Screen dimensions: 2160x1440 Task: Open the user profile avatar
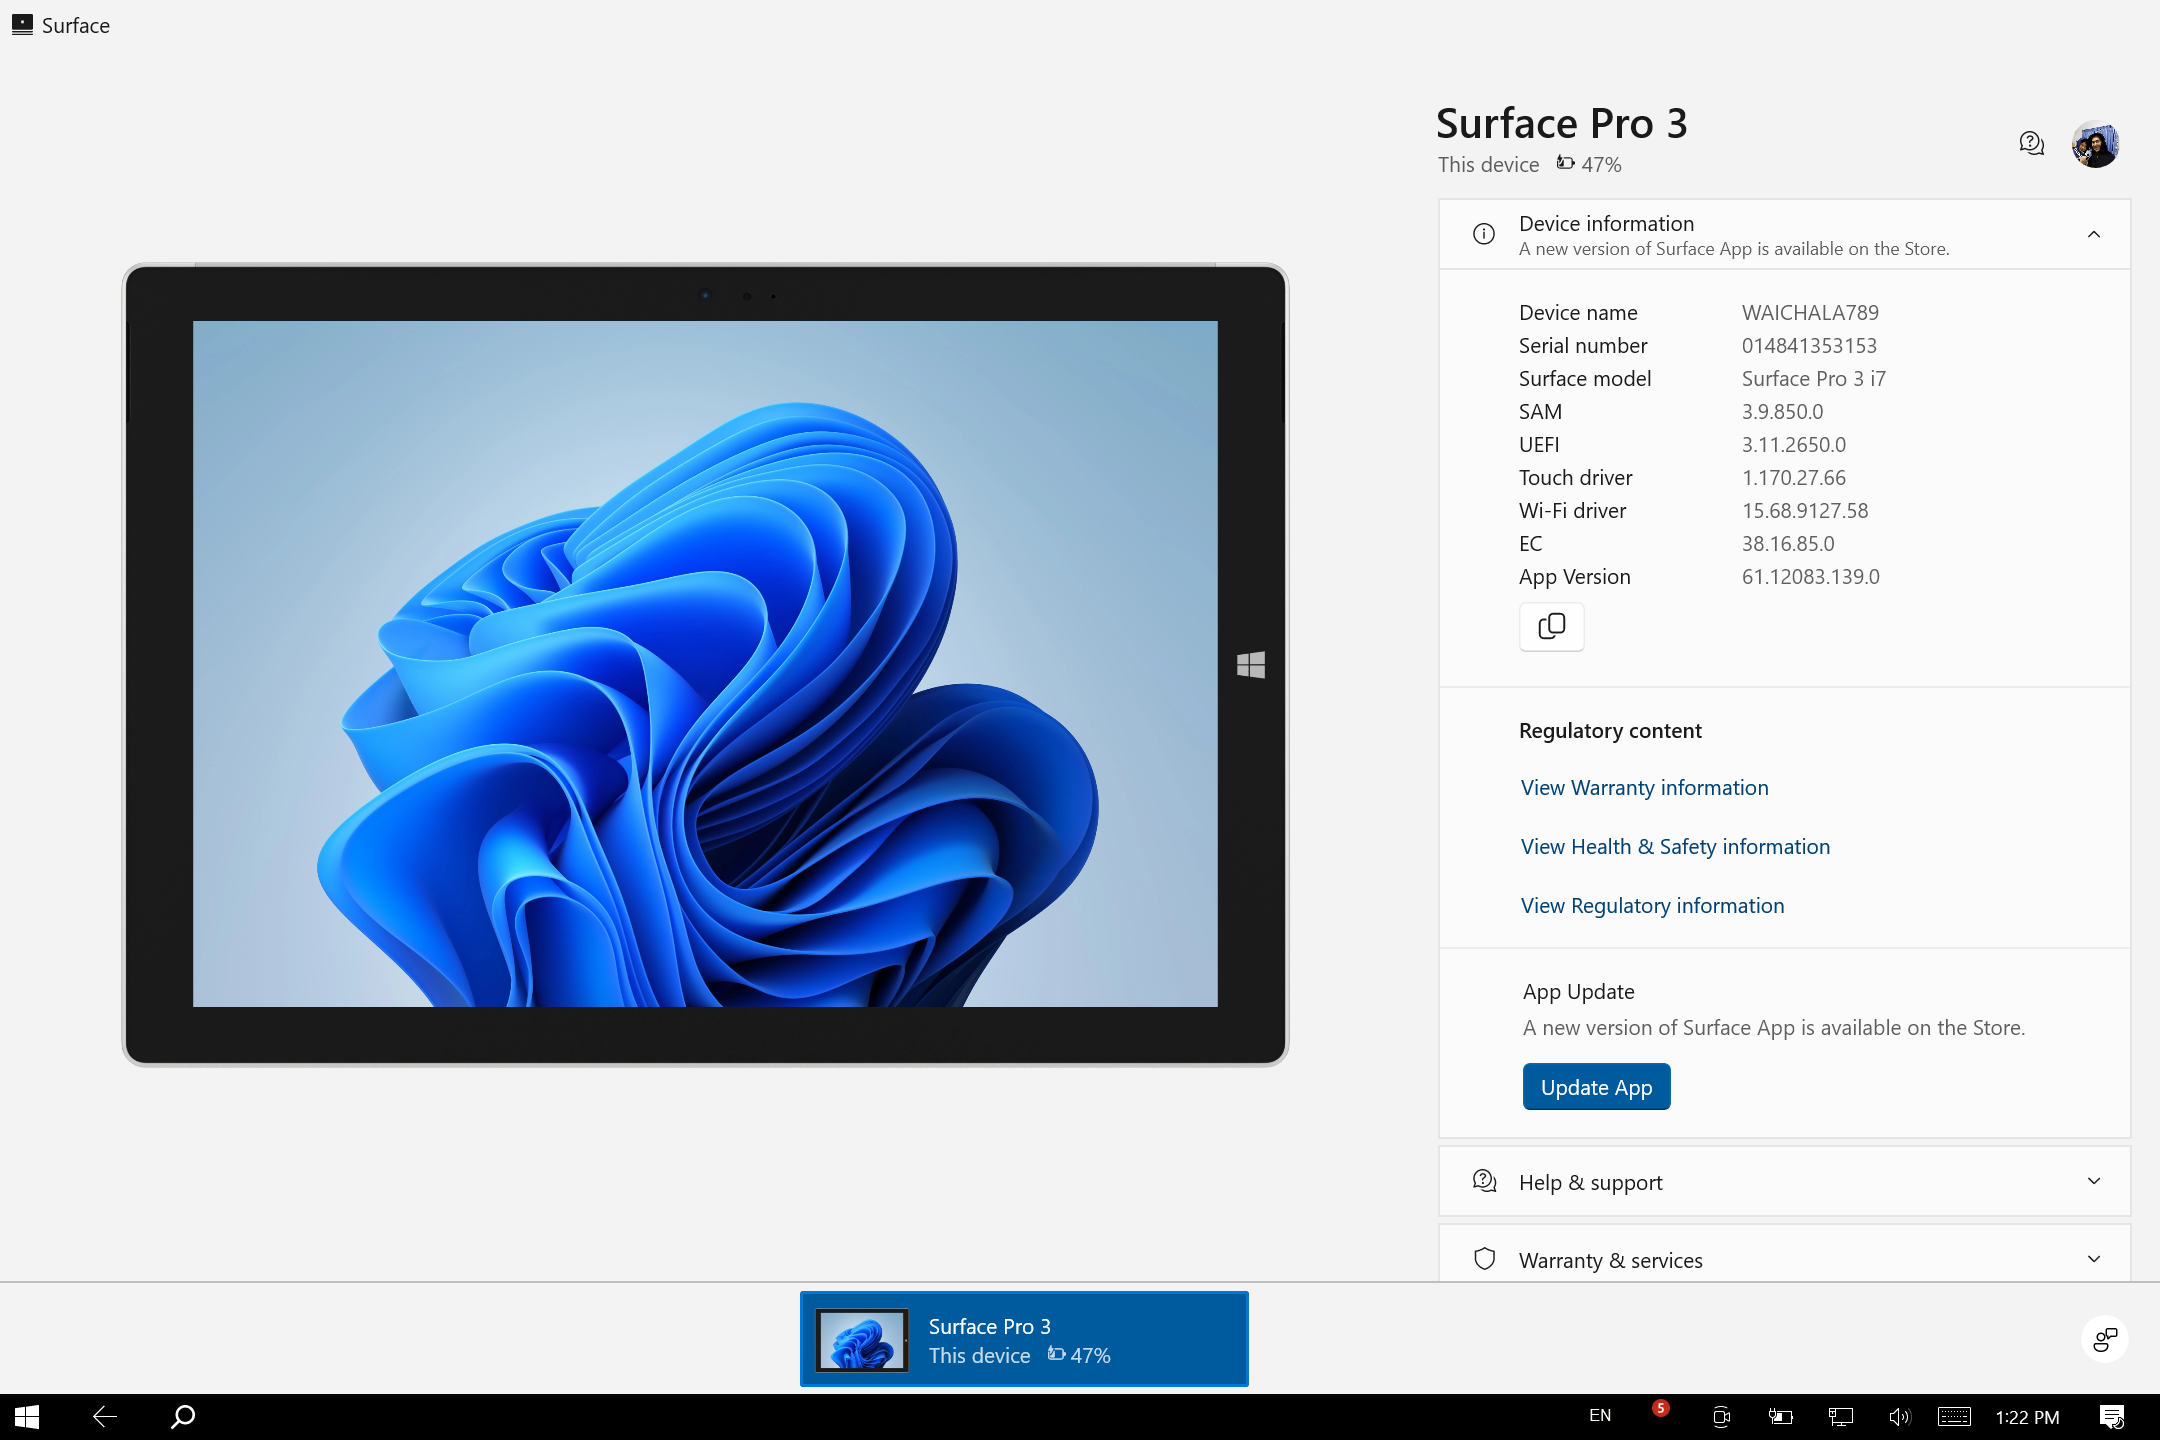tap(2096, 144)
